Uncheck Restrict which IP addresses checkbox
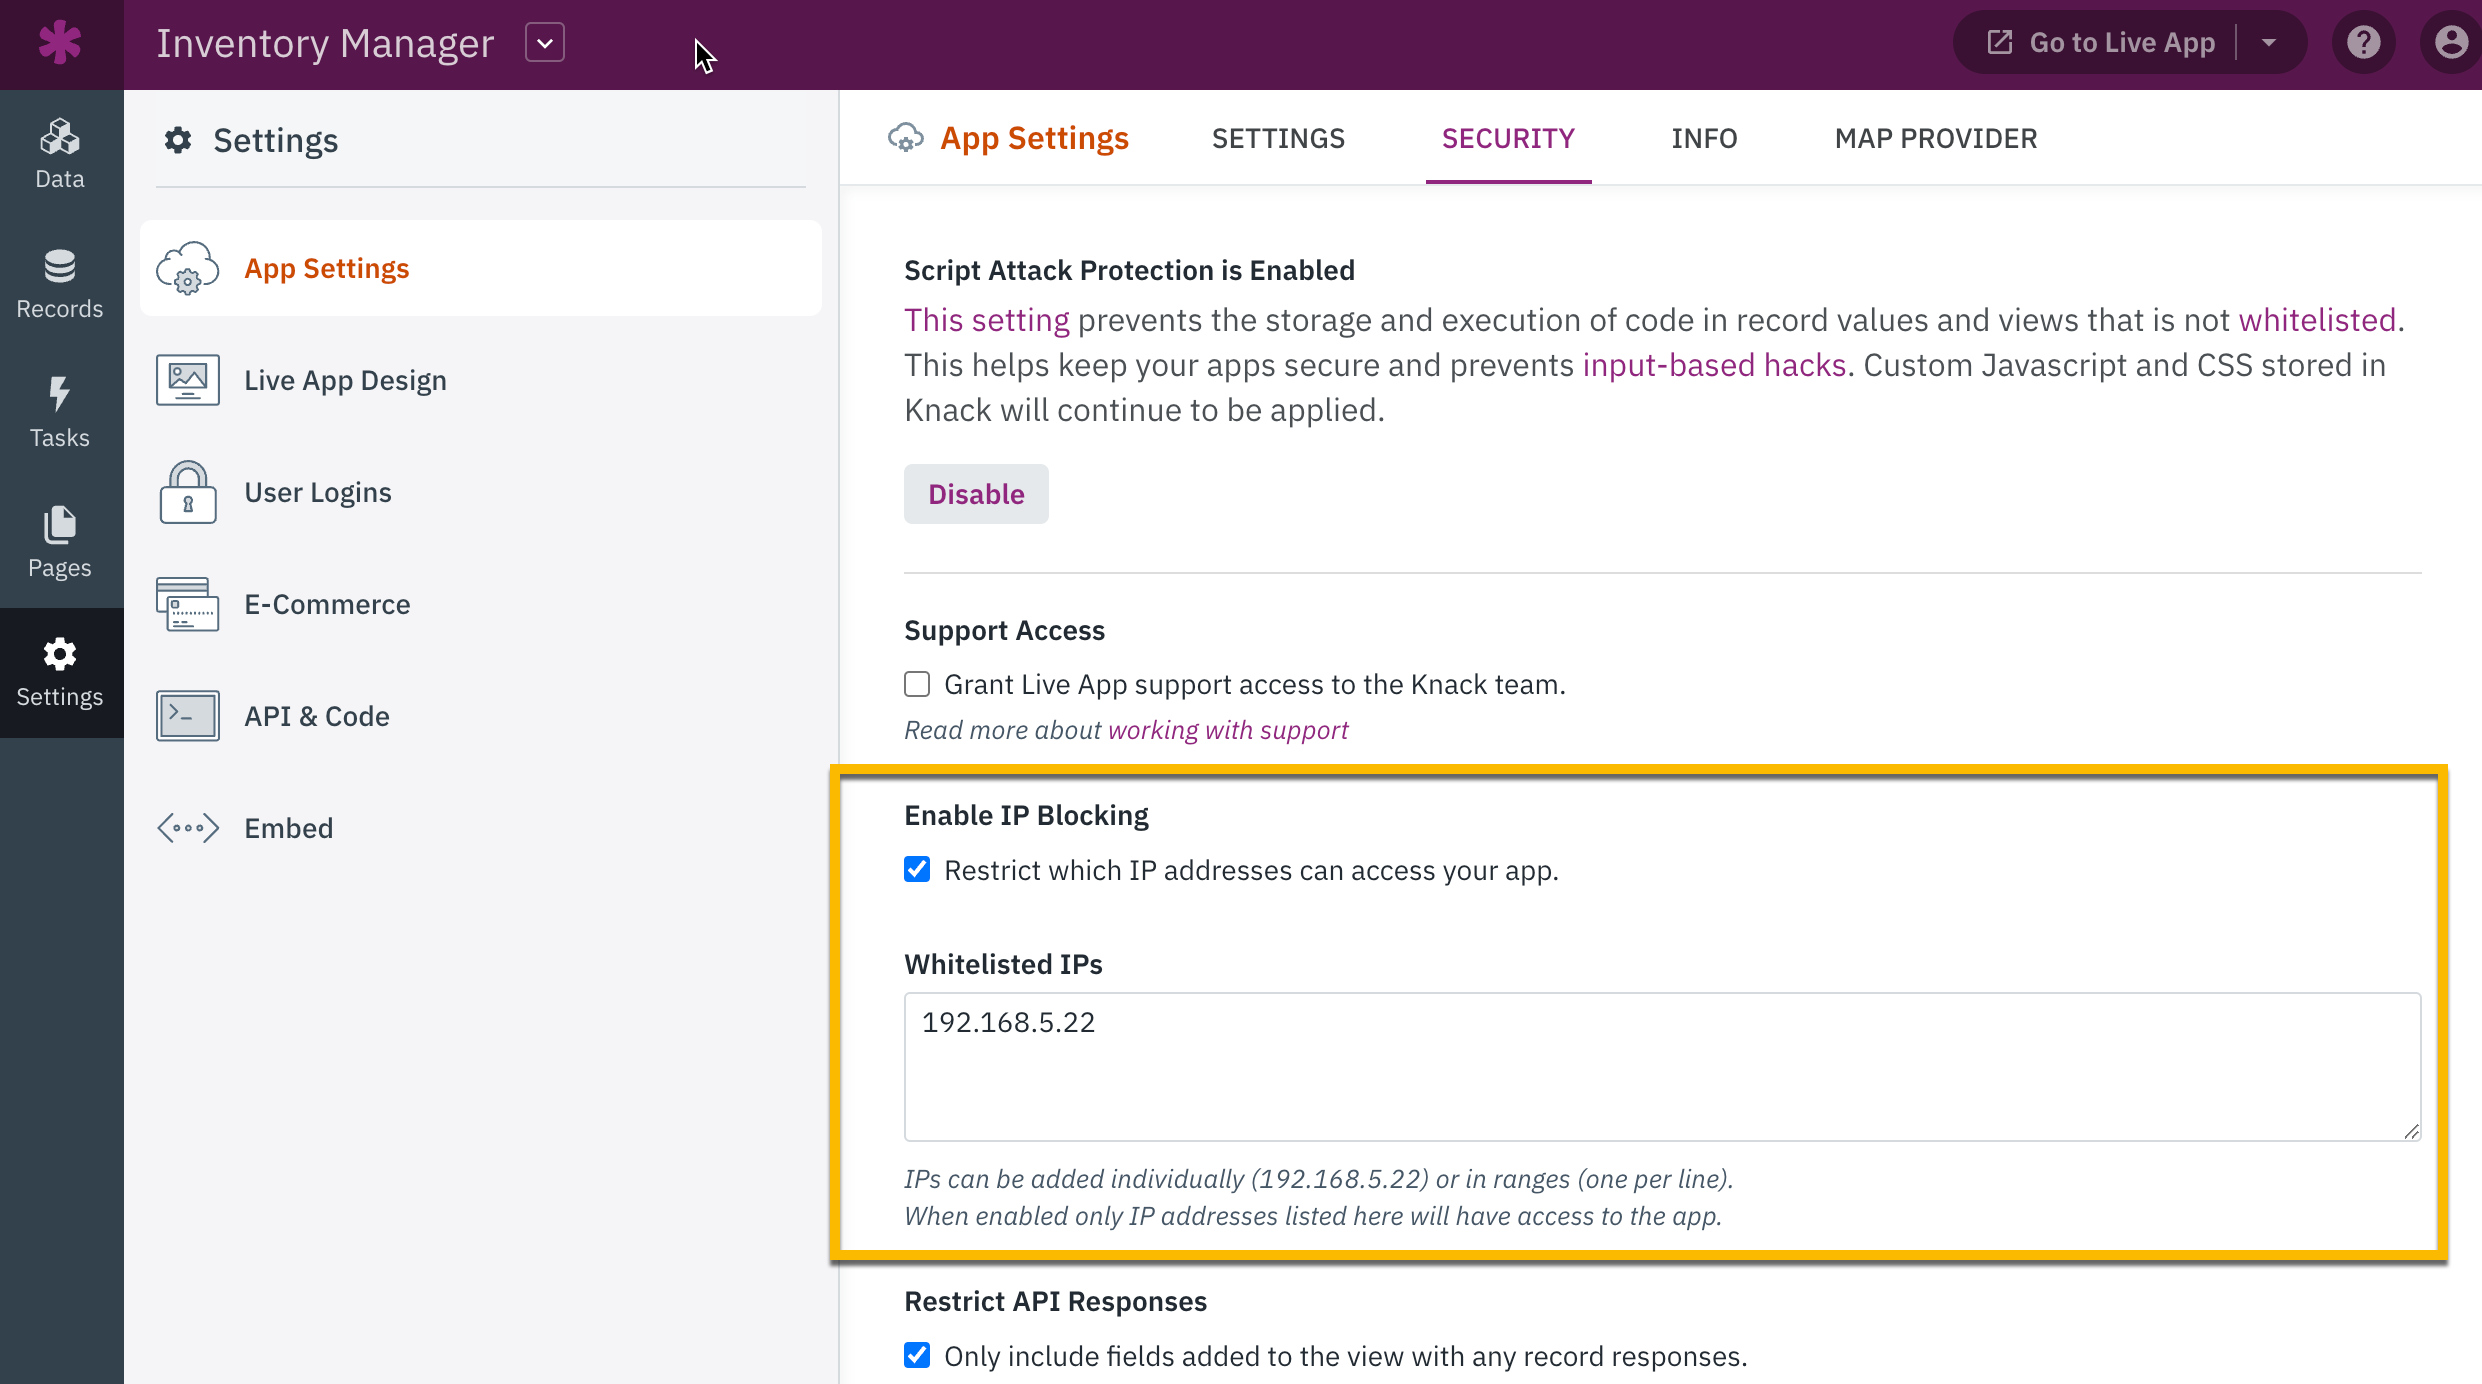The height and width of the screenshot is (1384, 2482). point(917,869)
